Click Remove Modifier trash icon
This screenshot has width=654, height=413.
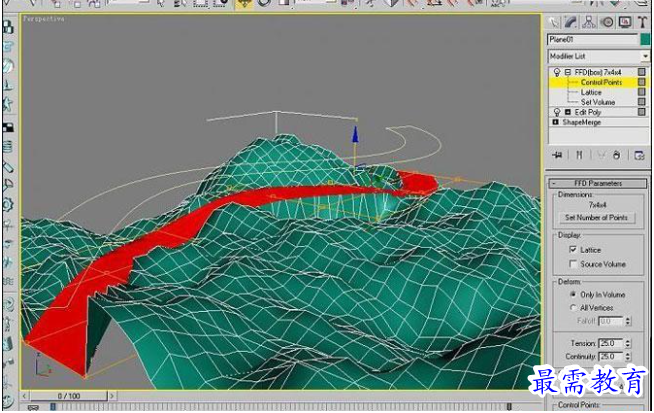[x=616, y=156]
